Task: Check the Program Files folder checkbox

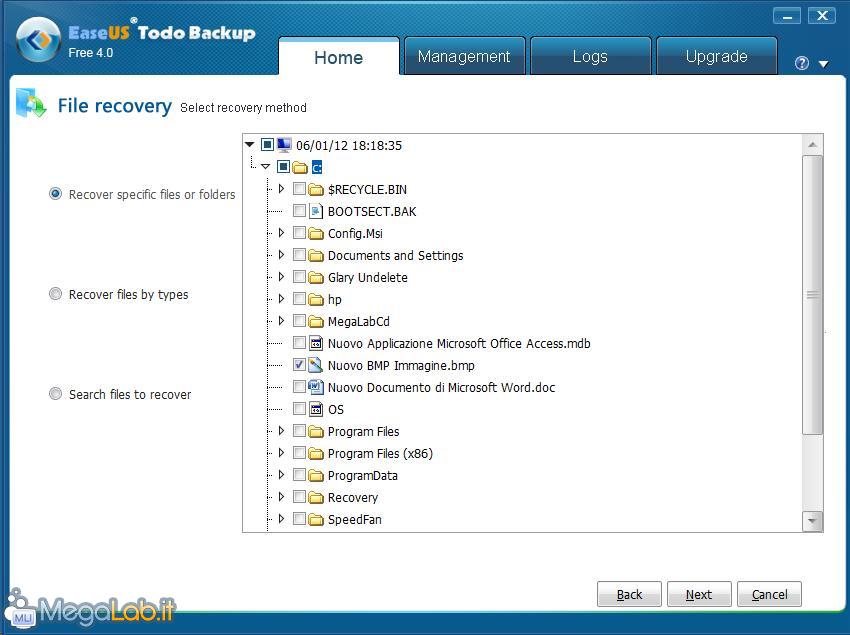Action: click(299, 431)
